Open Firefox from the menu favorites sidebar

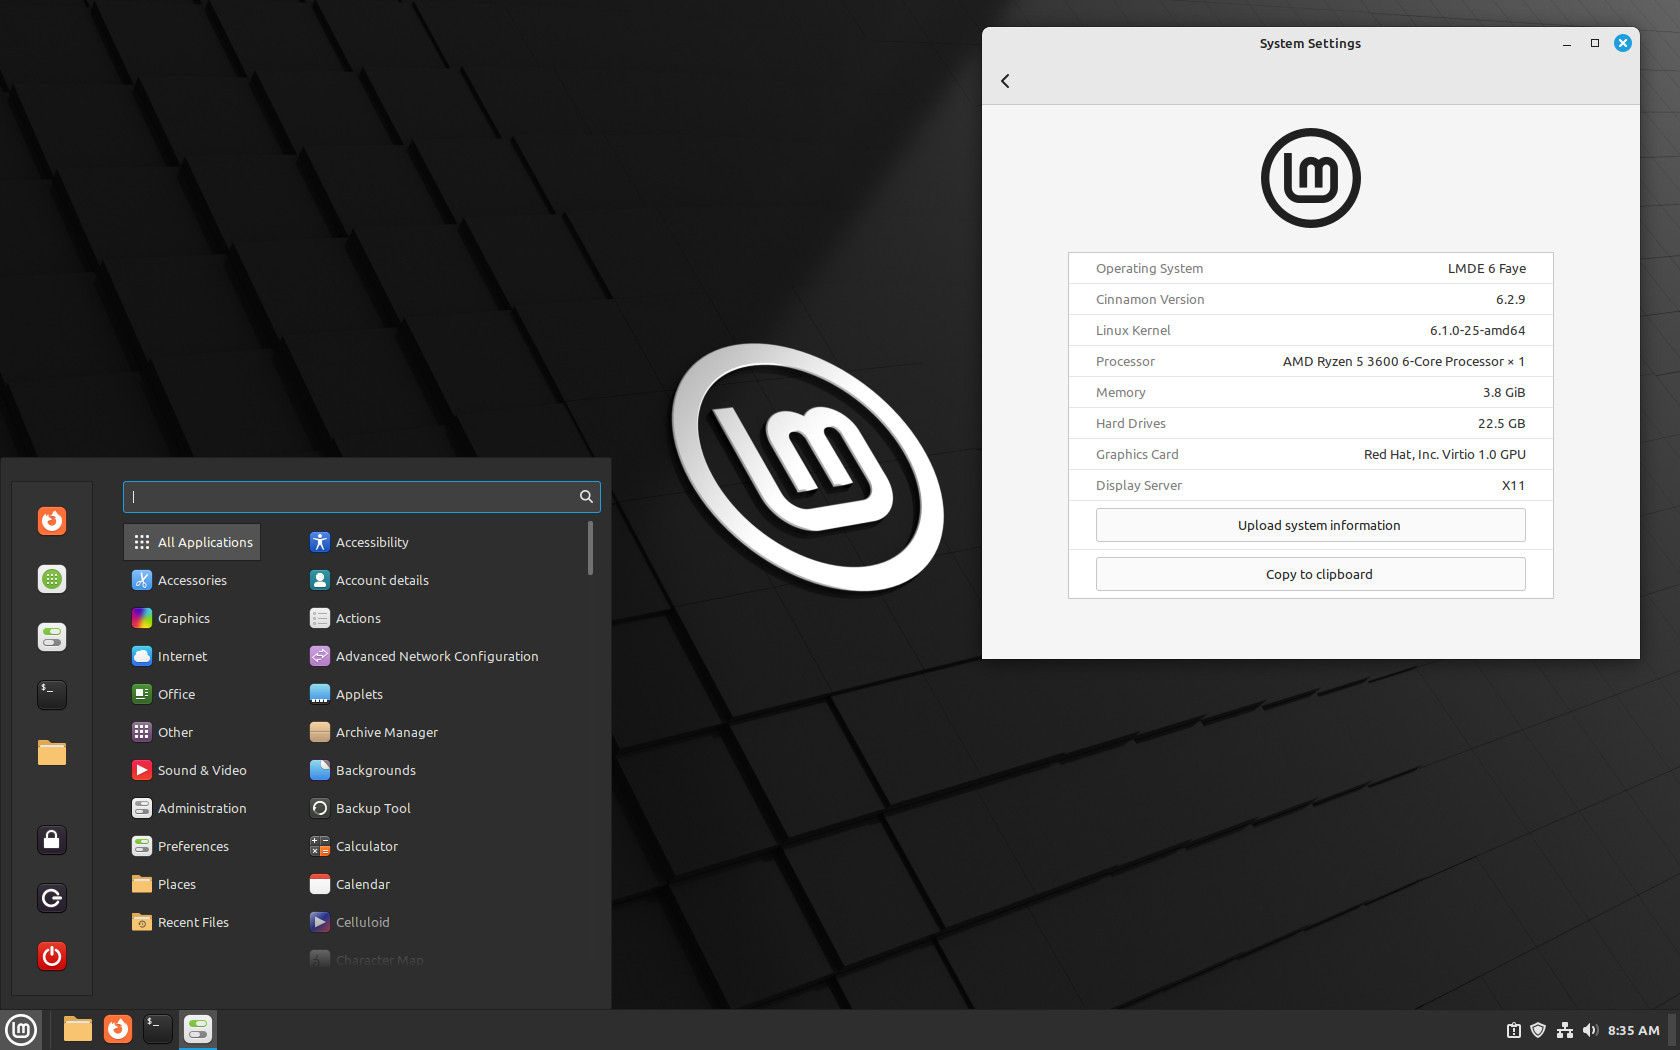tap(52, 521)
